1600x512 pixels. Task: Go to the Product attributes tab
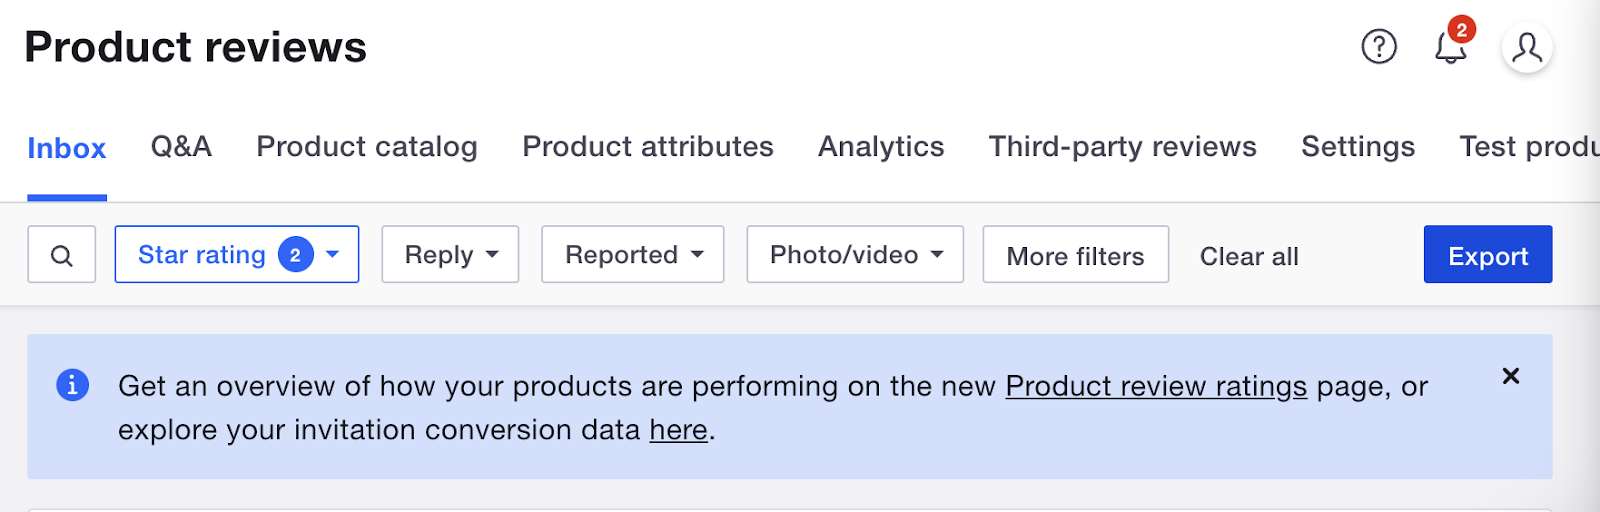coord(648,147)
